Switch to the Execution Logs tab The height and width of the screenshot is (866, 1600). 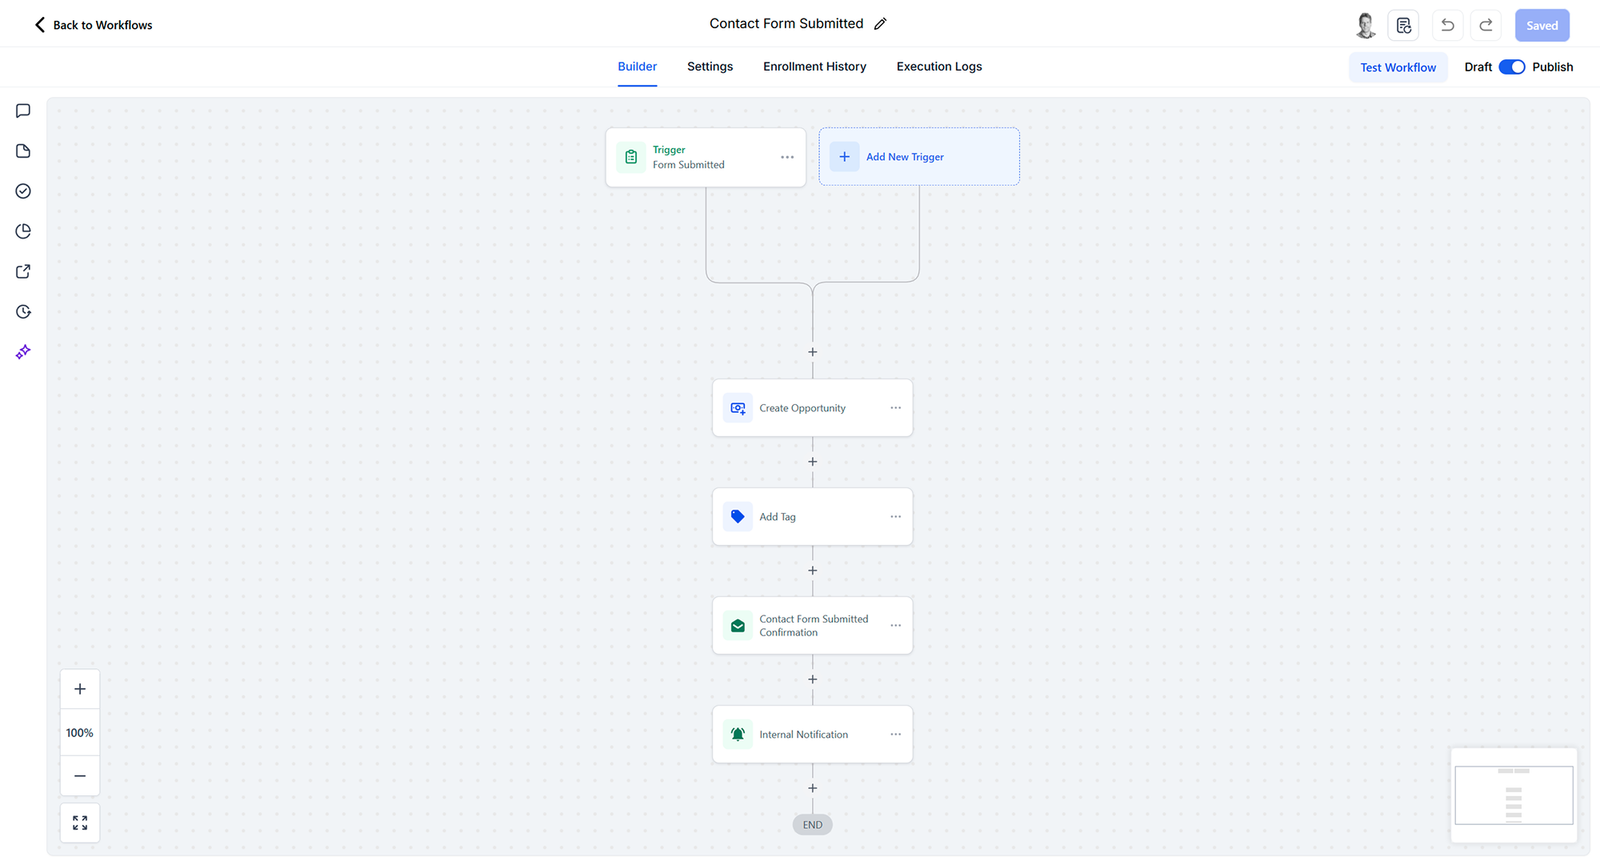pyautogui.click(x=938, y=67)
